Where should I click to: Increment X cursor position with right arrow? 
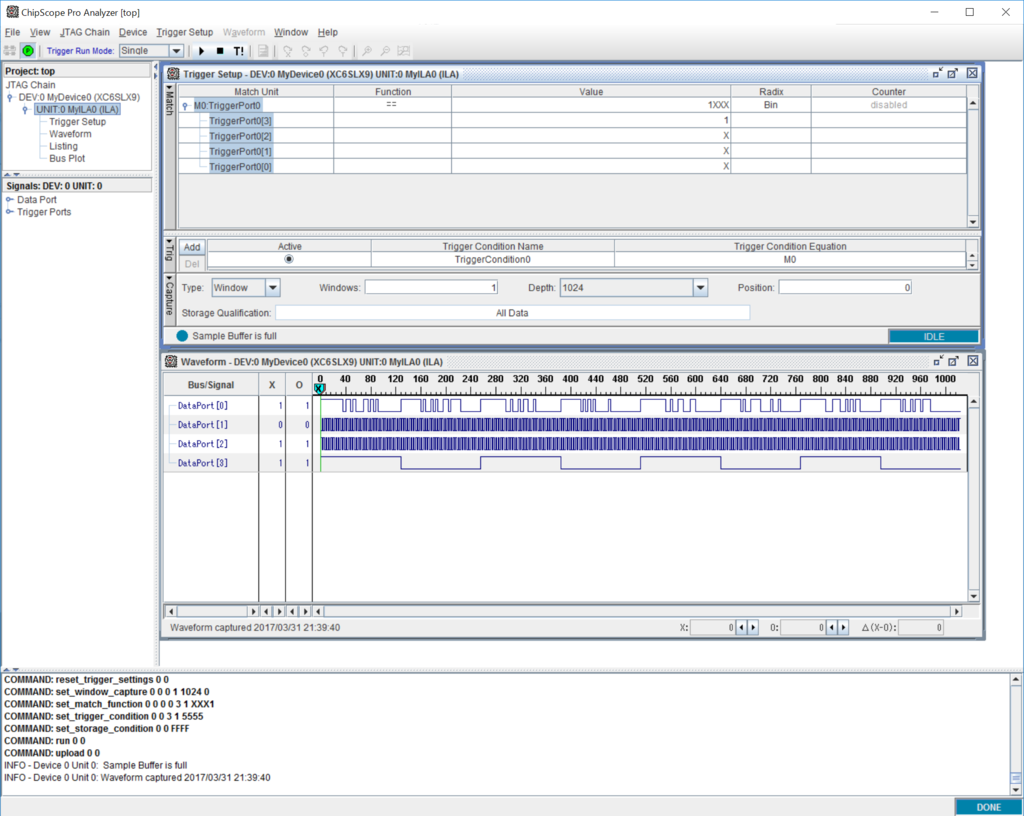point(753,627)
